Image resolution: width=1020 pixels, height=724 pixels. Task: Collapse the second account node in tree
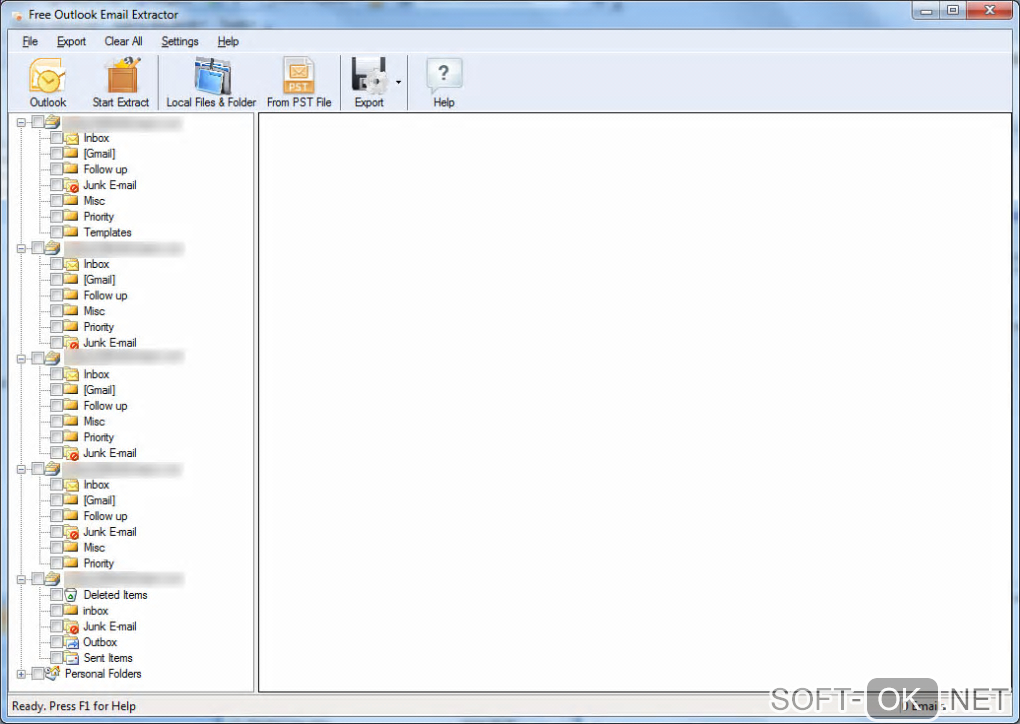(21, 248)
